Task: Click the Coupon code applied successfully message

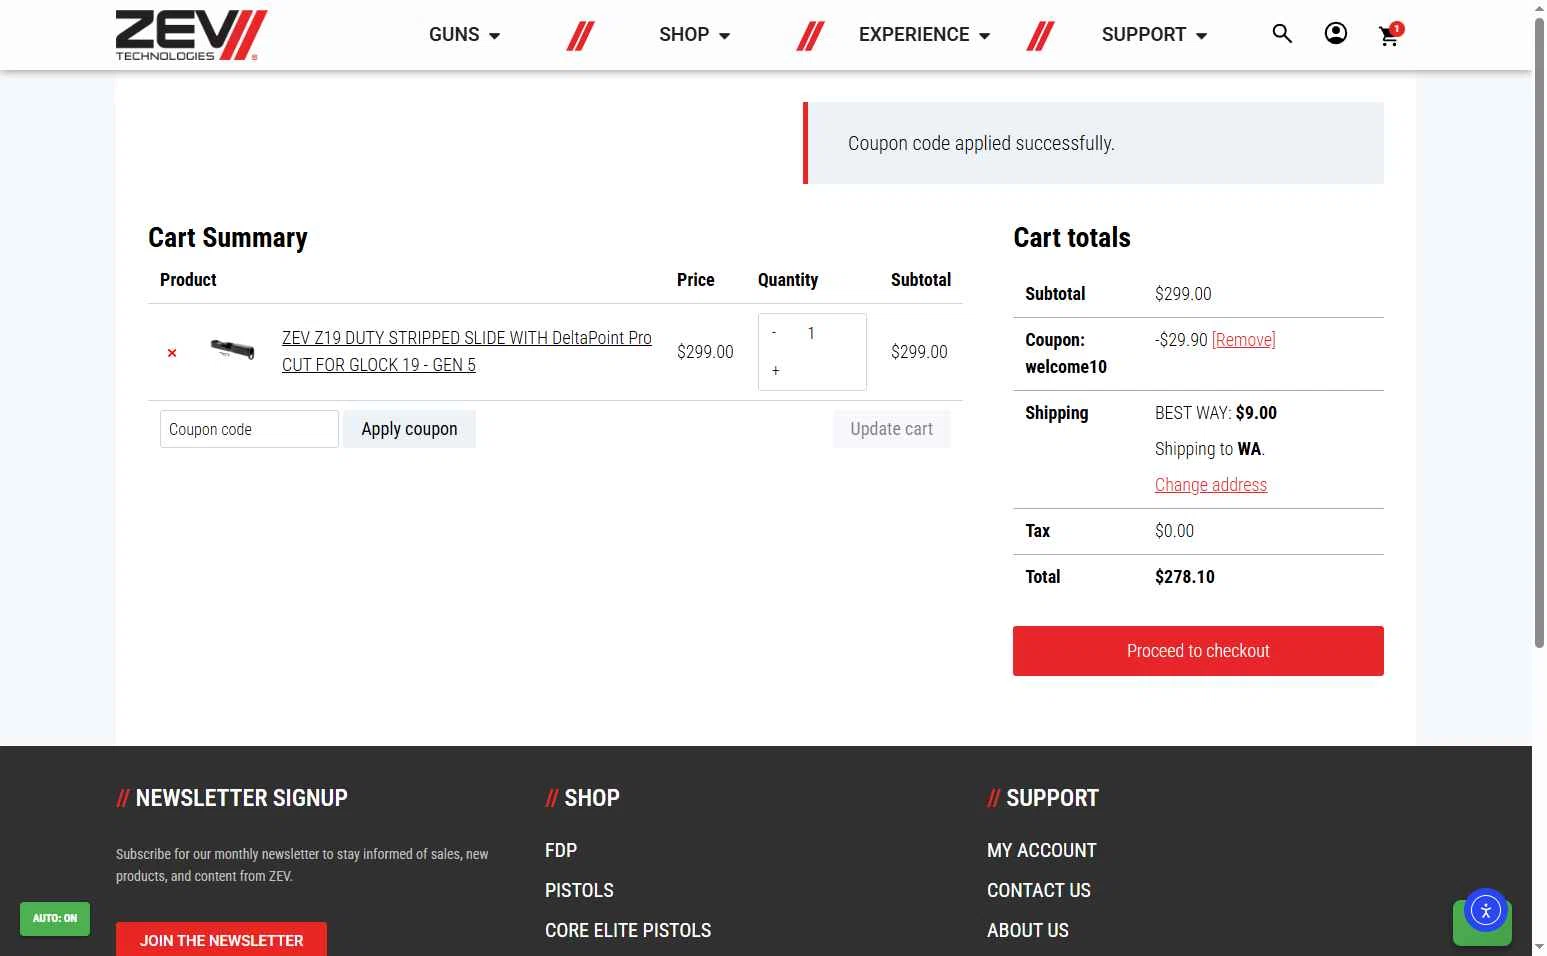Action: point(981,143)
